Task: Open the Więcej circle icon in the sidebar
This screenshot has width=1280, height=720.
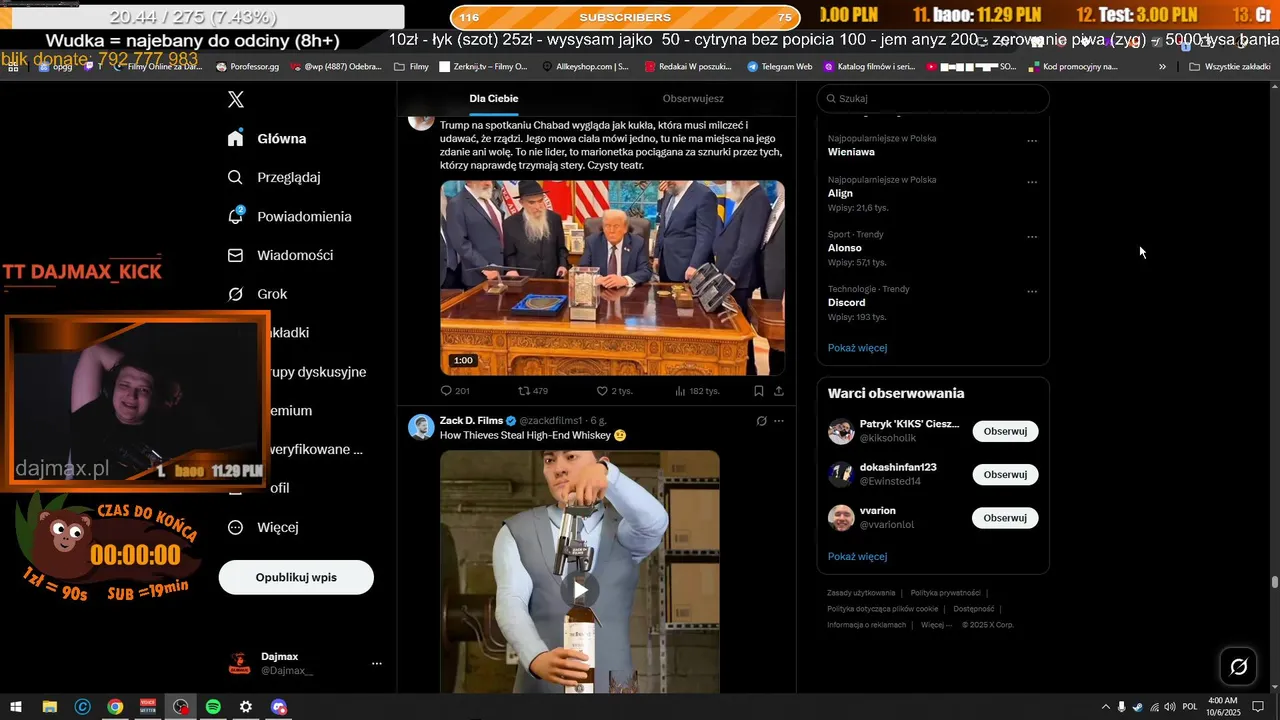Action: pos(235,527)
